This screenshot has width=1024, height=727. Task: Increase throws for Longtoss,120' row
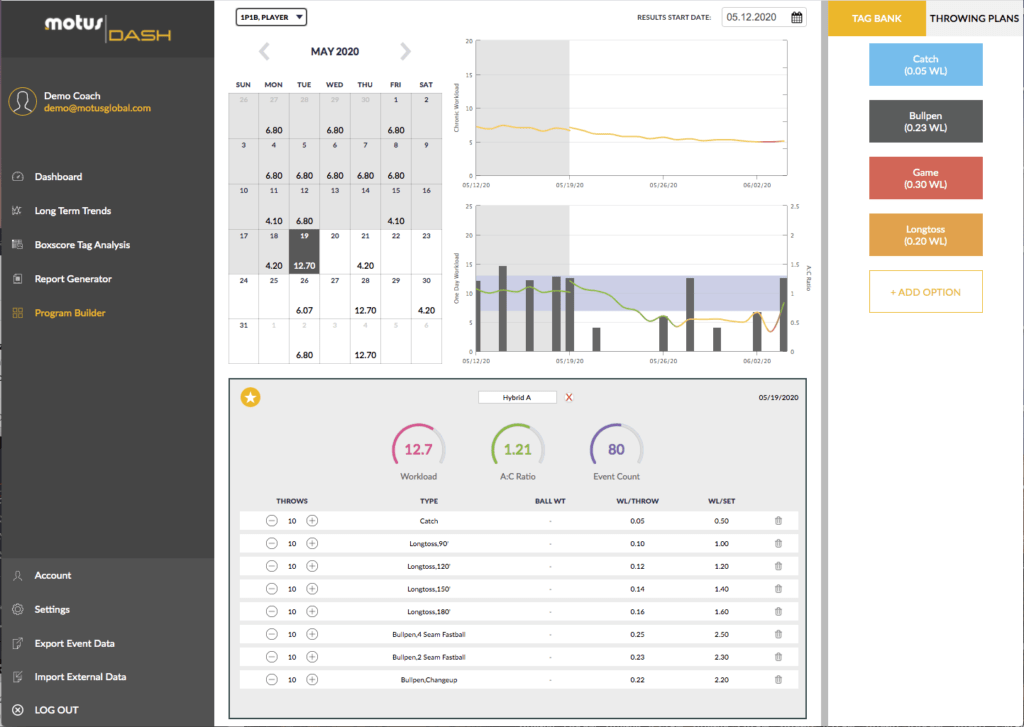click(312, 566)
